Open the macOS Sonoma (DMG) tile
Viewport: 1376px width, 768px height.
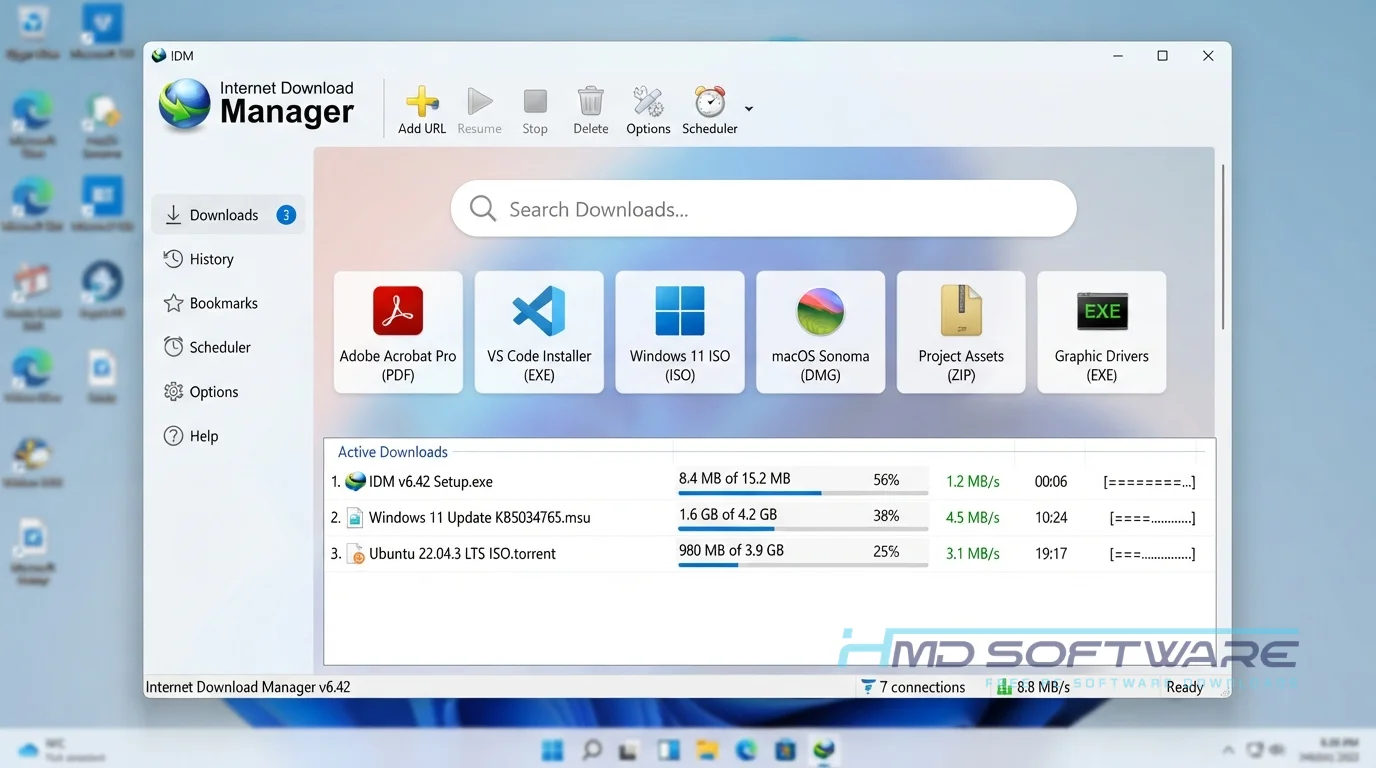click(x=820, y=332)
